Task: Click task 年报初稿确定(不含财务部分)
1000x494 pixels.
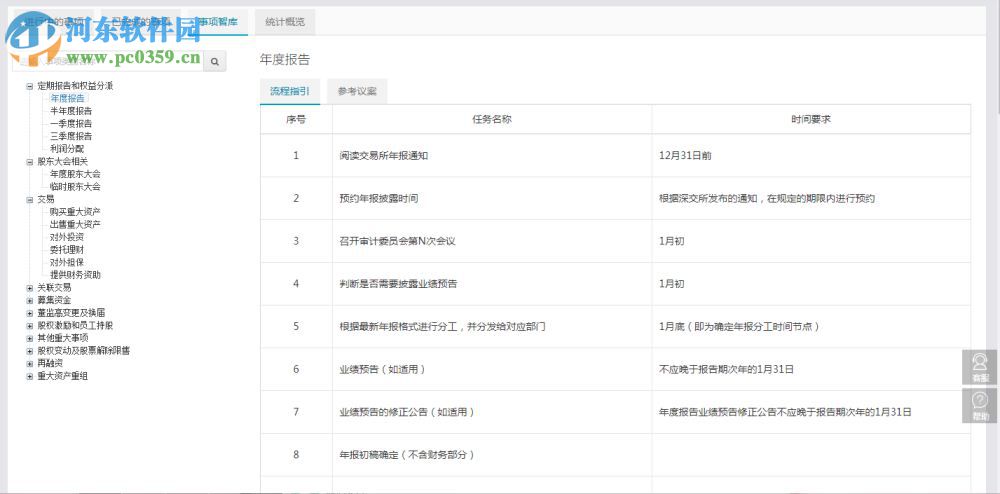Action: coord(408,455)
